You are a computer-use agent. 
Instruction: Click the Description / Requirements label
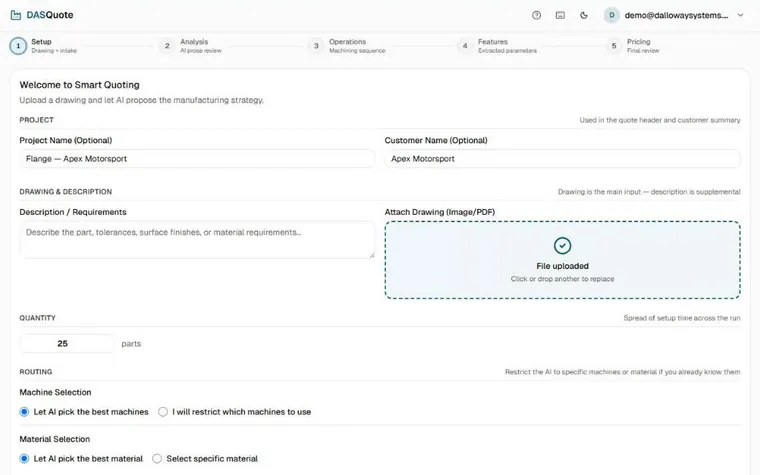pyautogui.click(x=73, y=212)
